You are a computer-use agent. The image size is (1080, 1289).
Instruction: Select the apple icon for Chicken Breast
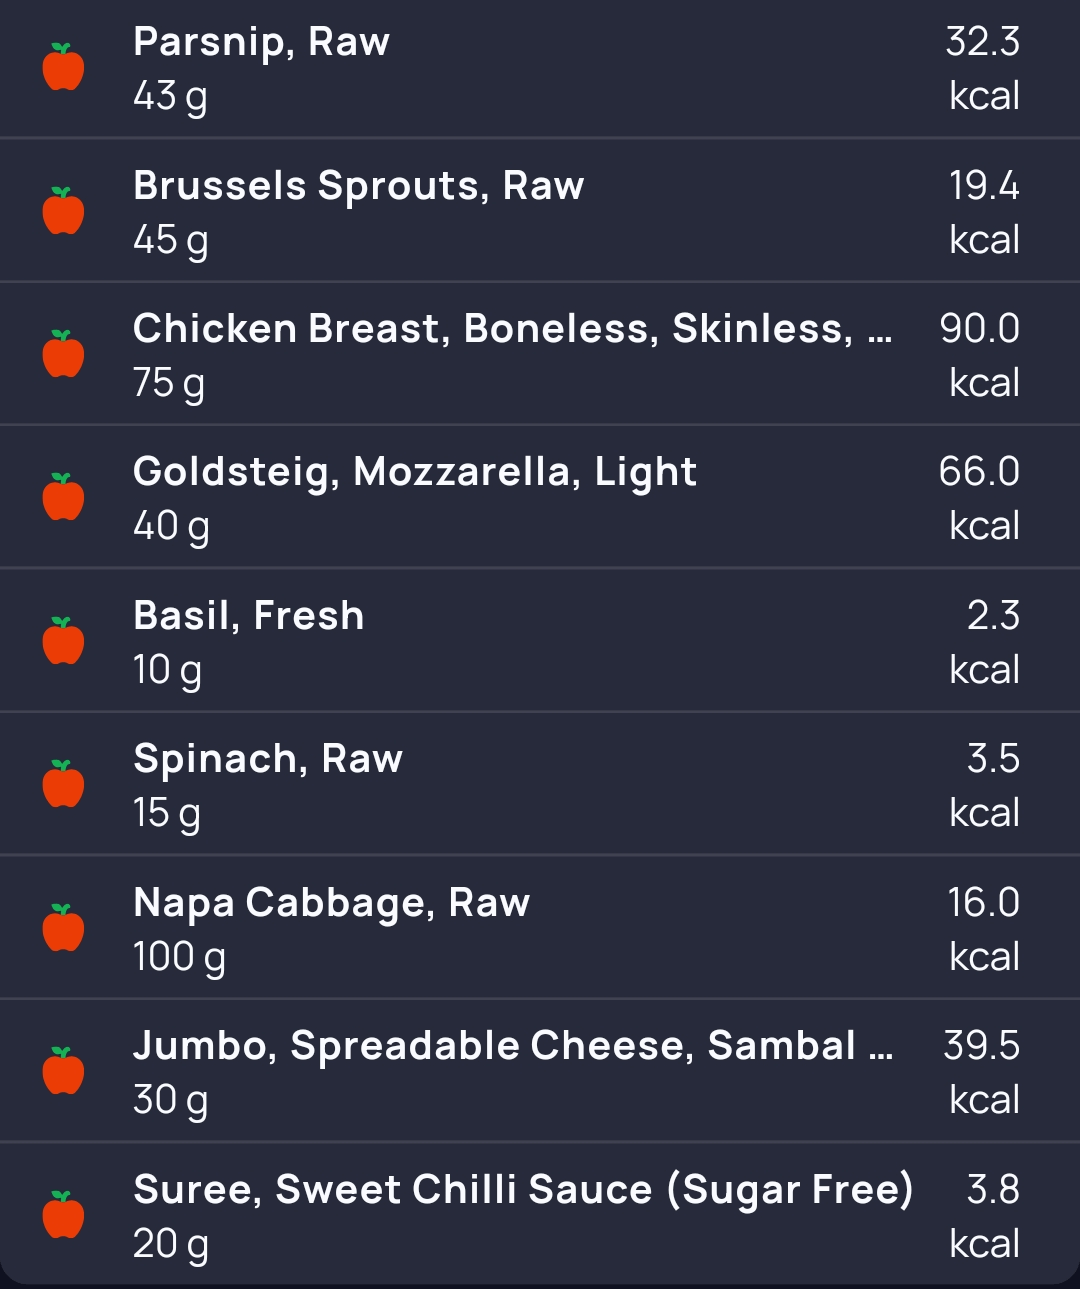click(x=63, y=354)
